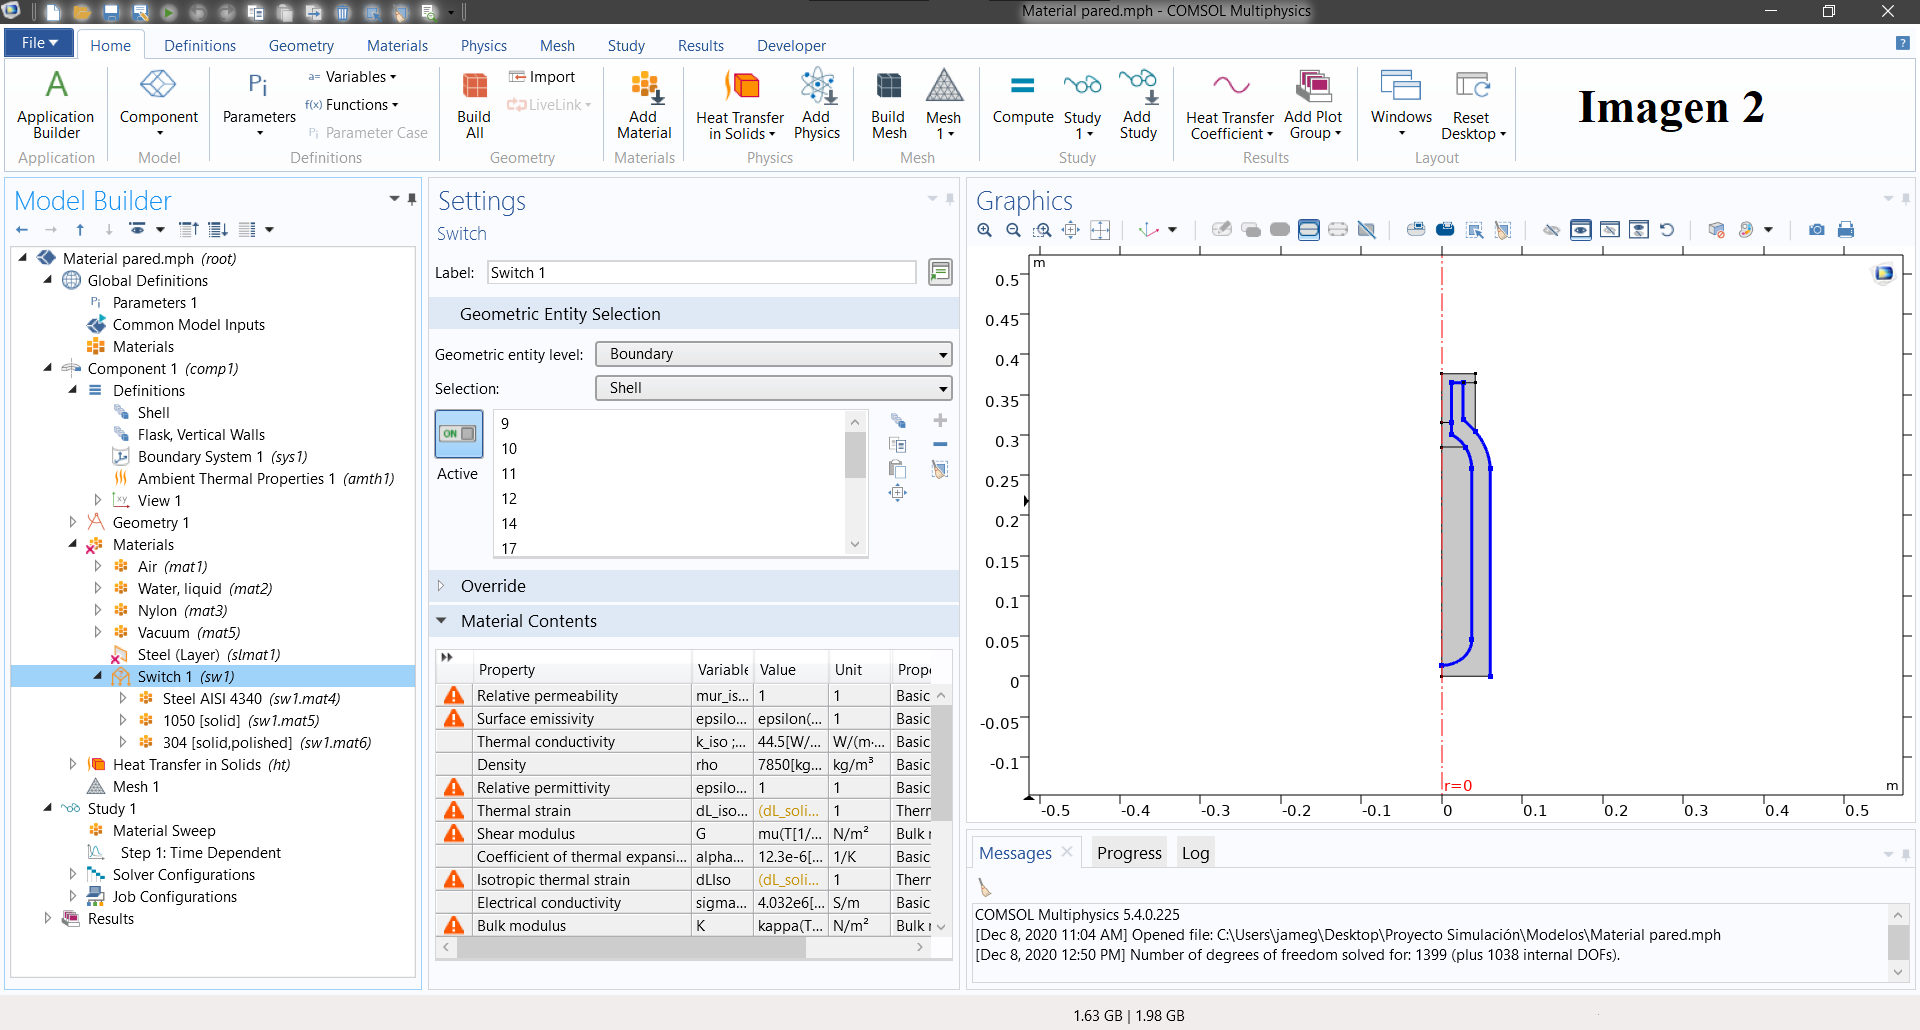
Task: Click the Zoom Extents graphics icon
Action: [x=1100, y=230]
